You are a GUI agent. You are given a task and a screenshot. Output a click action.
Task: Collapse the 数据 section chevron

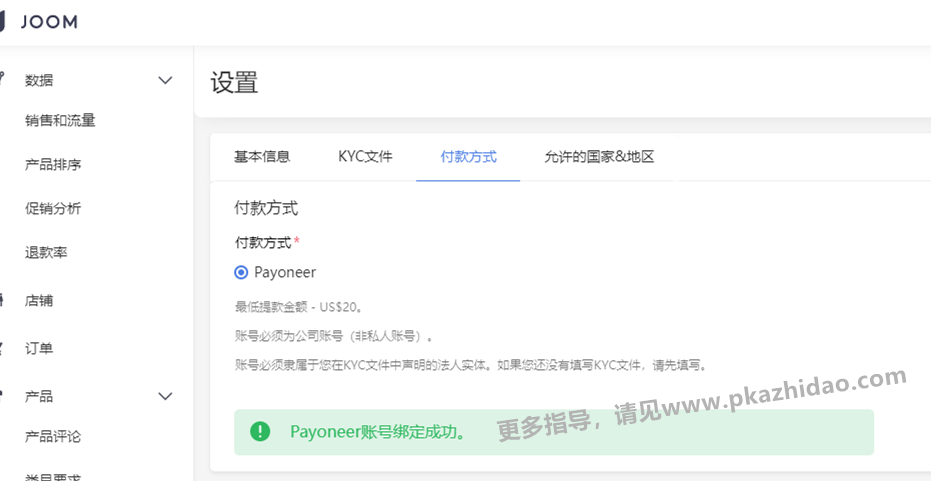click(x=166, y=80)
